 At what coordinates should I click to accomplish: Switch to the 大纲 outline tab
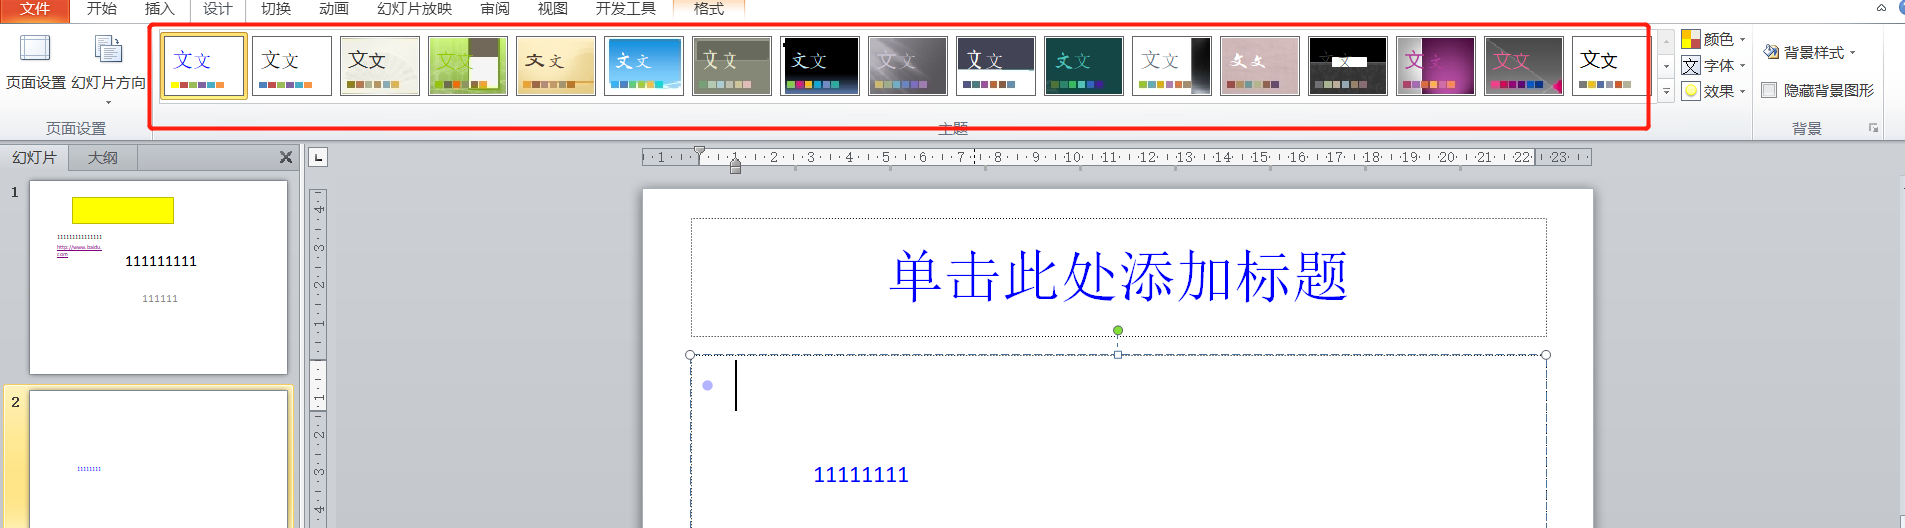pos(102,158)
